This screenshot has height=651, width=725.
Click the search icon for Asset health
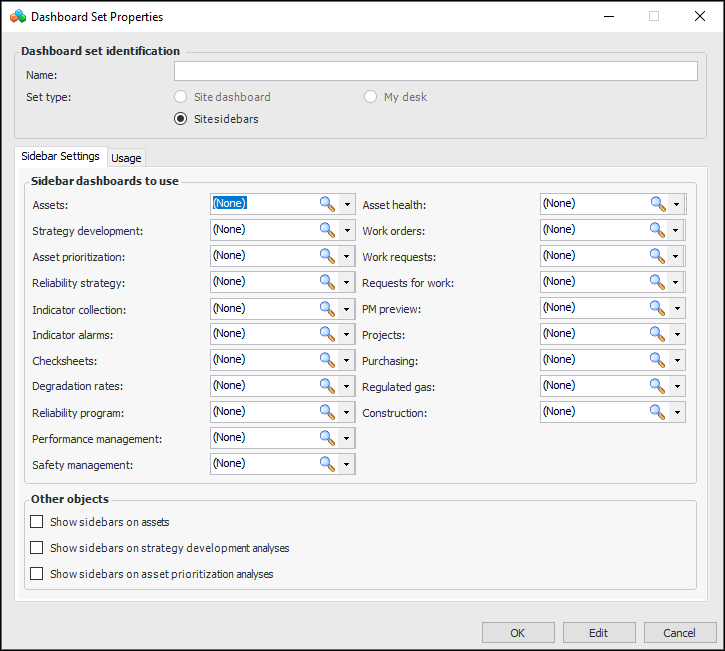(x=657, y=203)
